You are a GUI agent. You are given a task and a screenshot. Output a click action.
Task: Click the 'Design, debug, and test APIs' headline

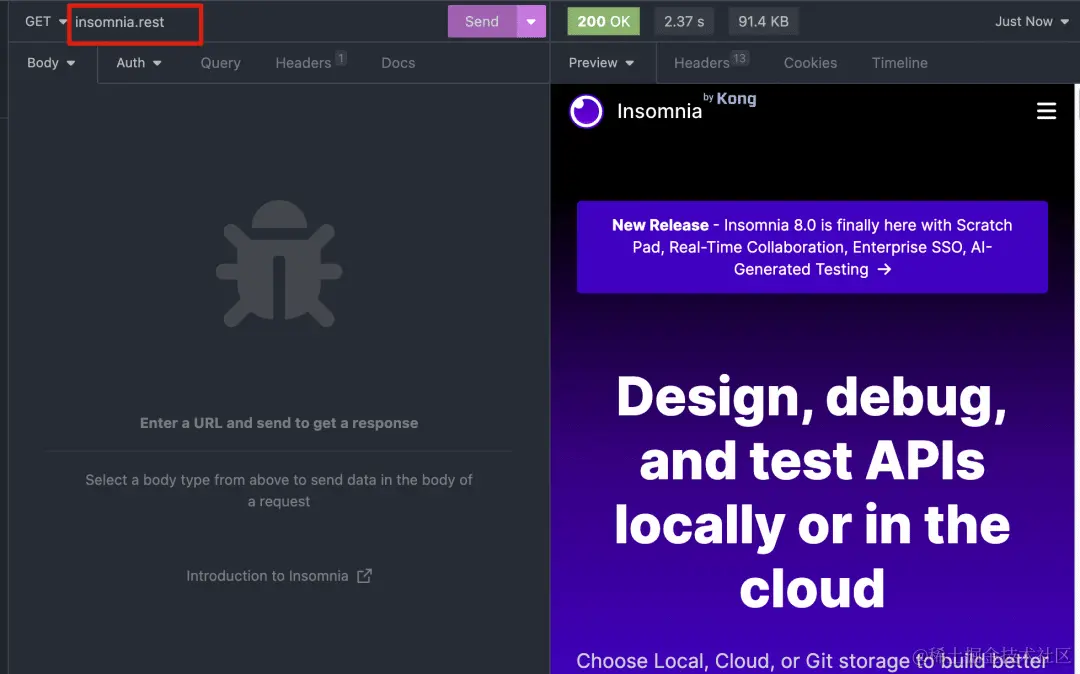(812, 492)
